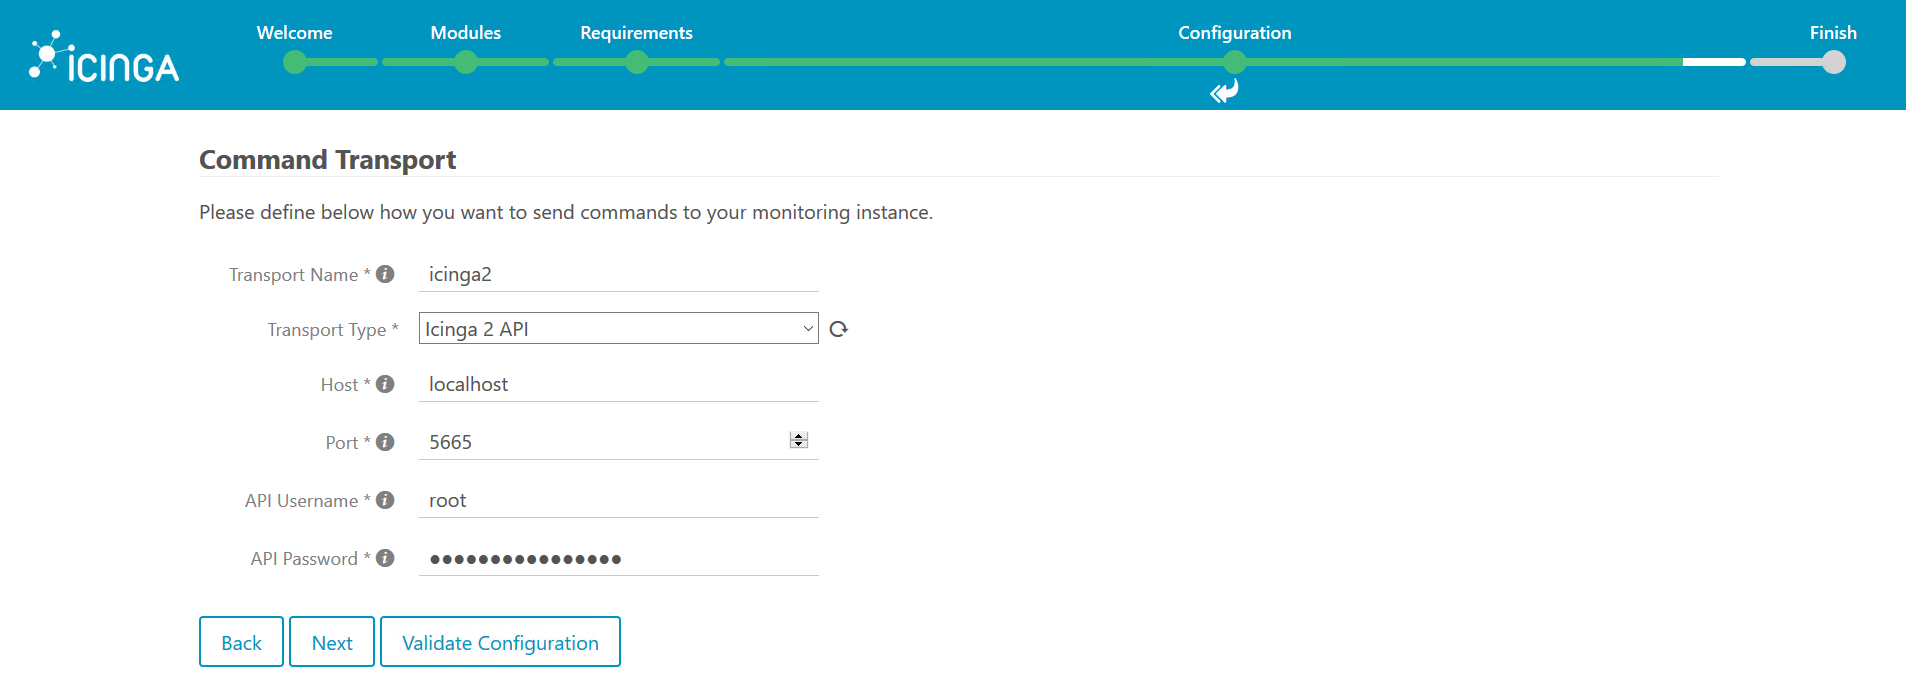
Task: Click API Password info icon
Action: (385, 558)
